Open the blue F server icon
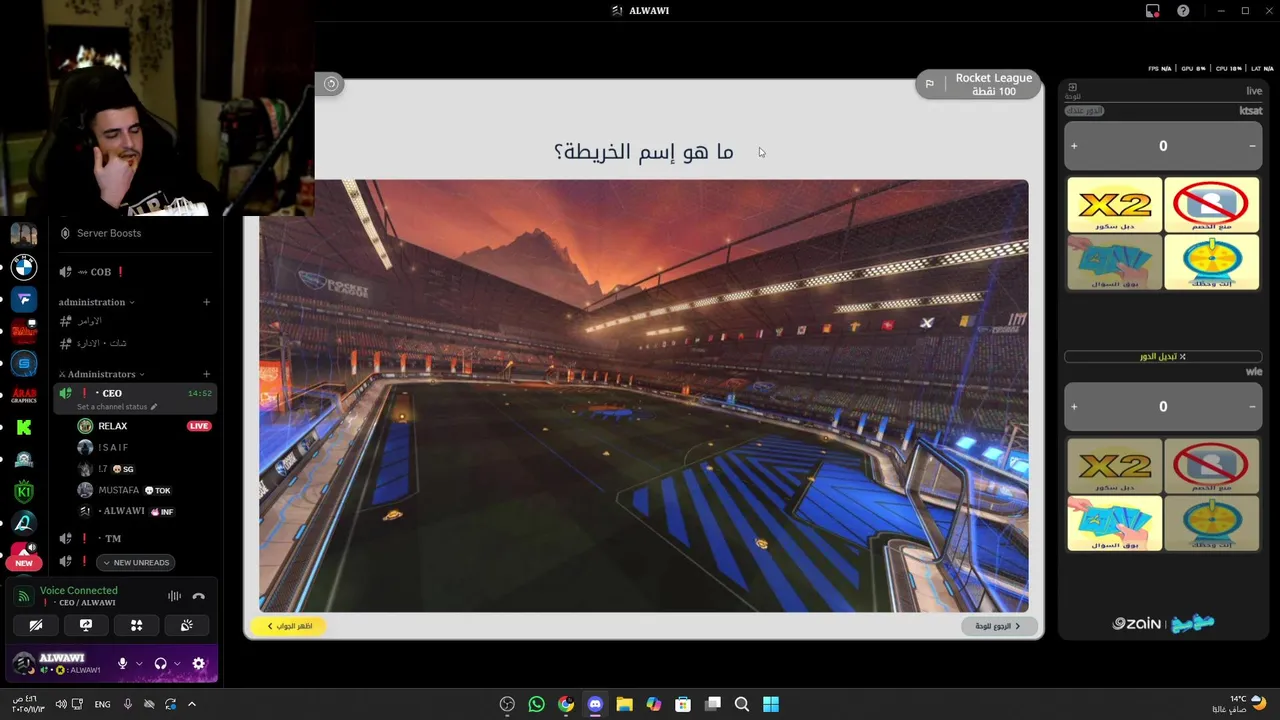Viewport: 1280px width, 720px height. (24, 299)
